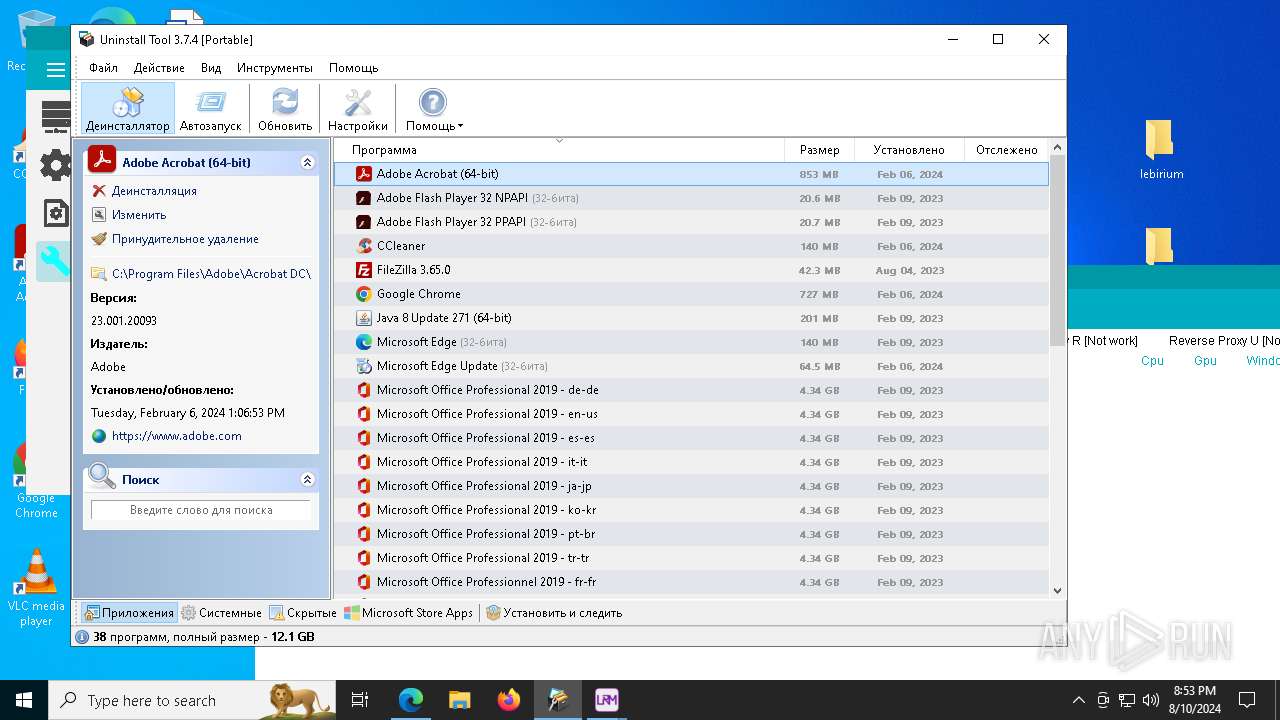Select the Microsoft Edge (32-бита) icon

pyautogui.click(x=364, y=342)
